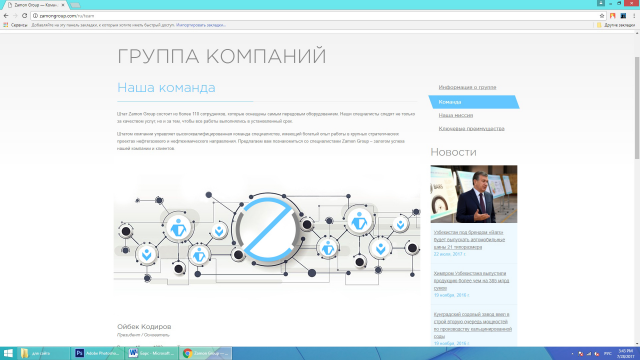Reload the page with the refresh icon
Image resolution: width=640 pixels, height=360 pixels.
(x=24, y=16)
